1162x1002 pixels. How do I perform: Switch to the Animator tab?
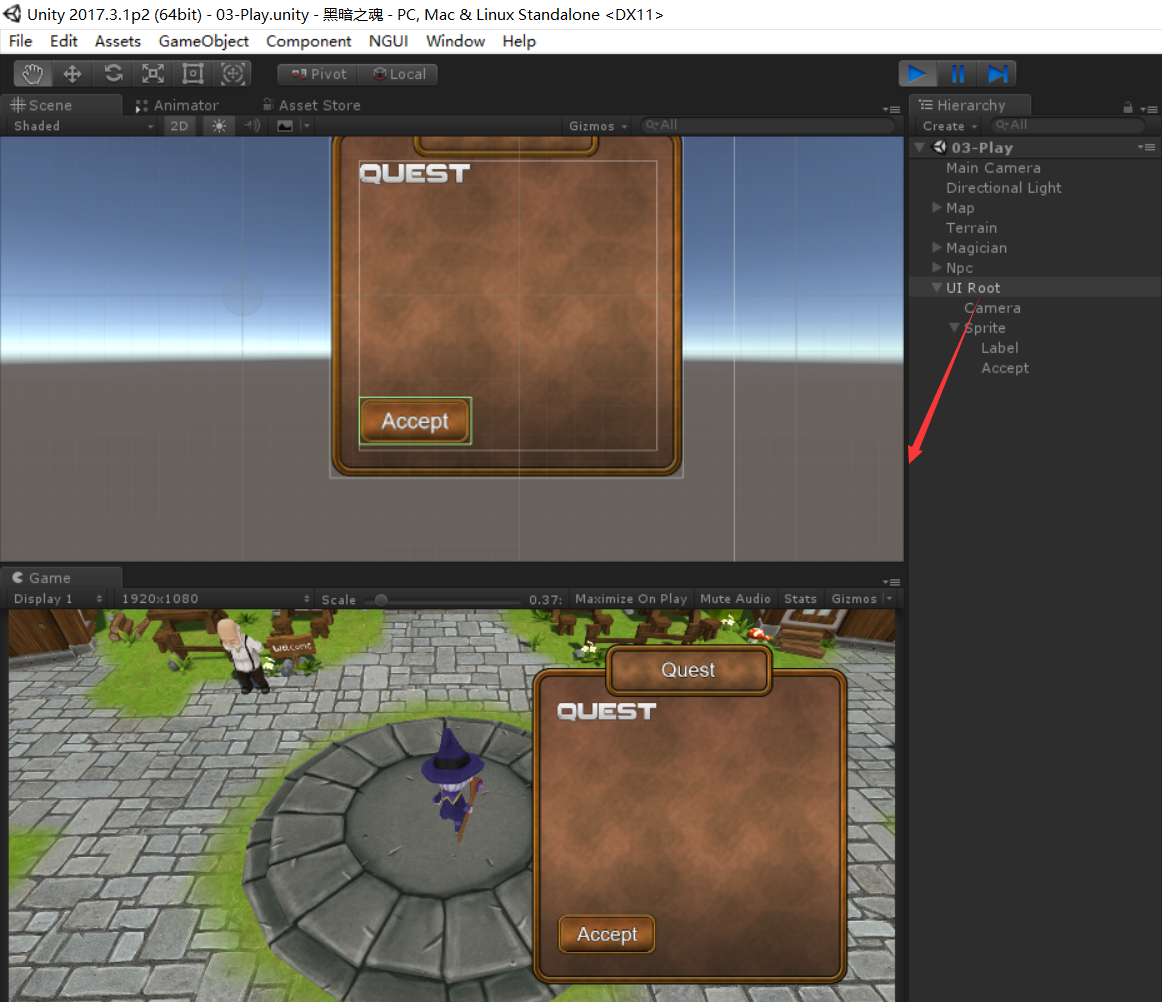177,105
